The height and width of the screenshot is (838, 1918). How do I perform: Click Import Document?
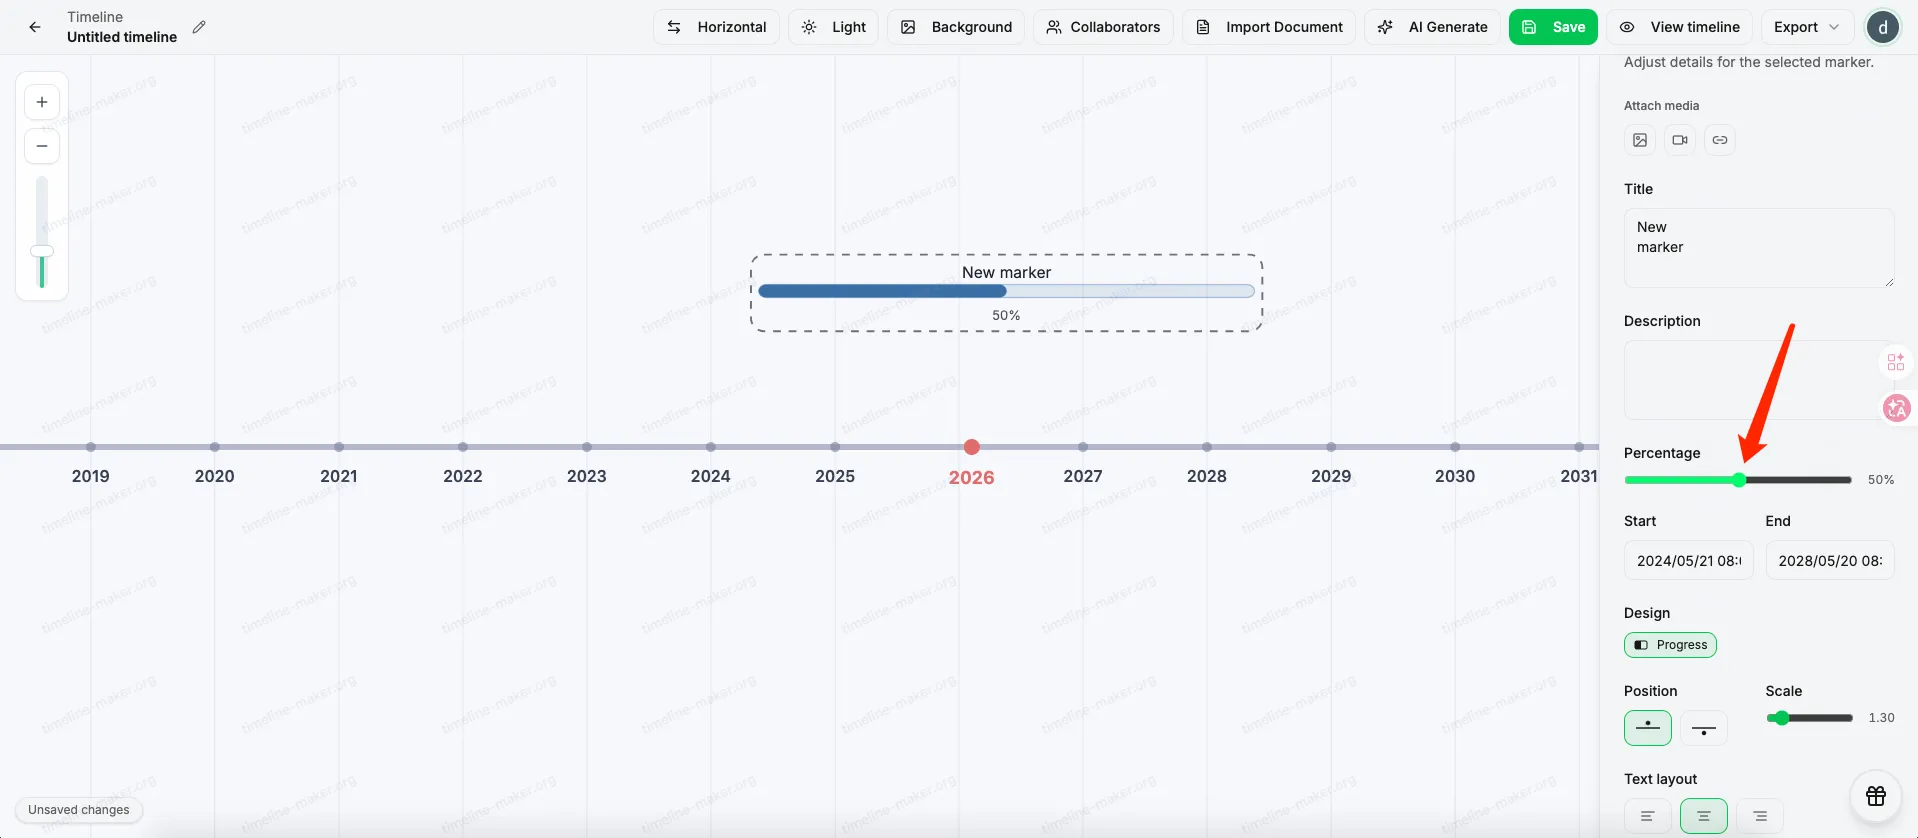[1269, 27]
